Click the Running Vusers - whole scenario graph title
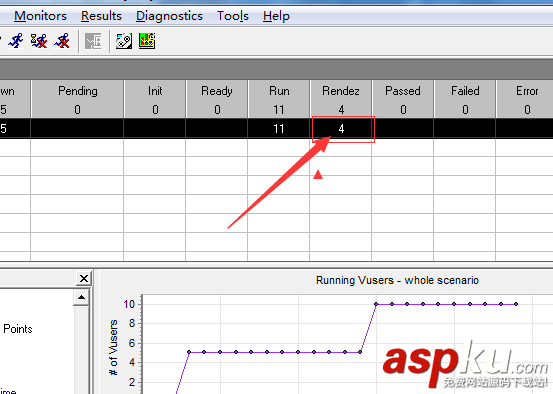The width and height of the screenshot is (553, 394). pyautogui.click(x=397, y=280)
